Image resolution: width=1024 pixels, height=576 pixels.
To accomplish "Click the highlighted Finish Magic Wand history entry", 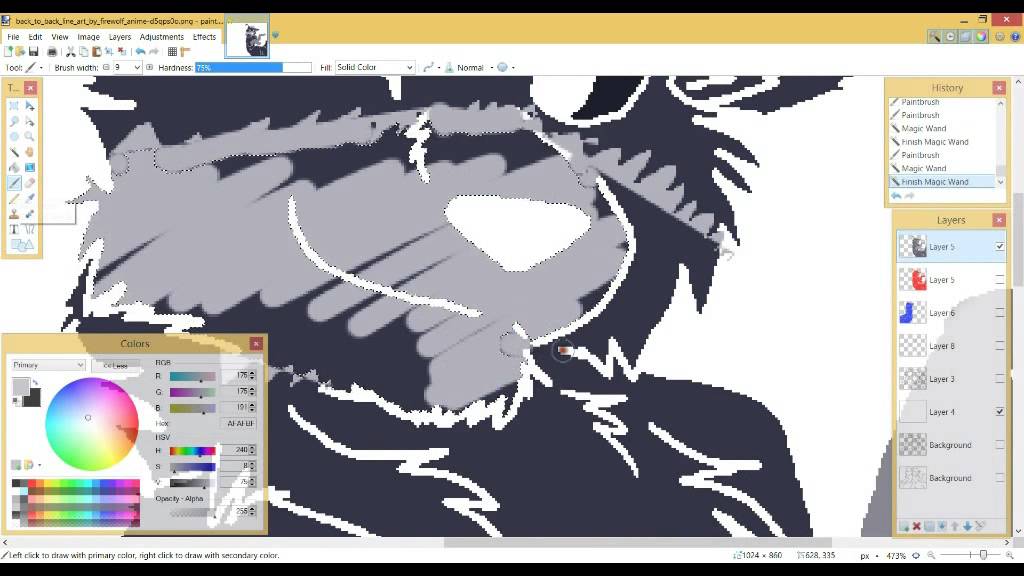I will (946, 182).
